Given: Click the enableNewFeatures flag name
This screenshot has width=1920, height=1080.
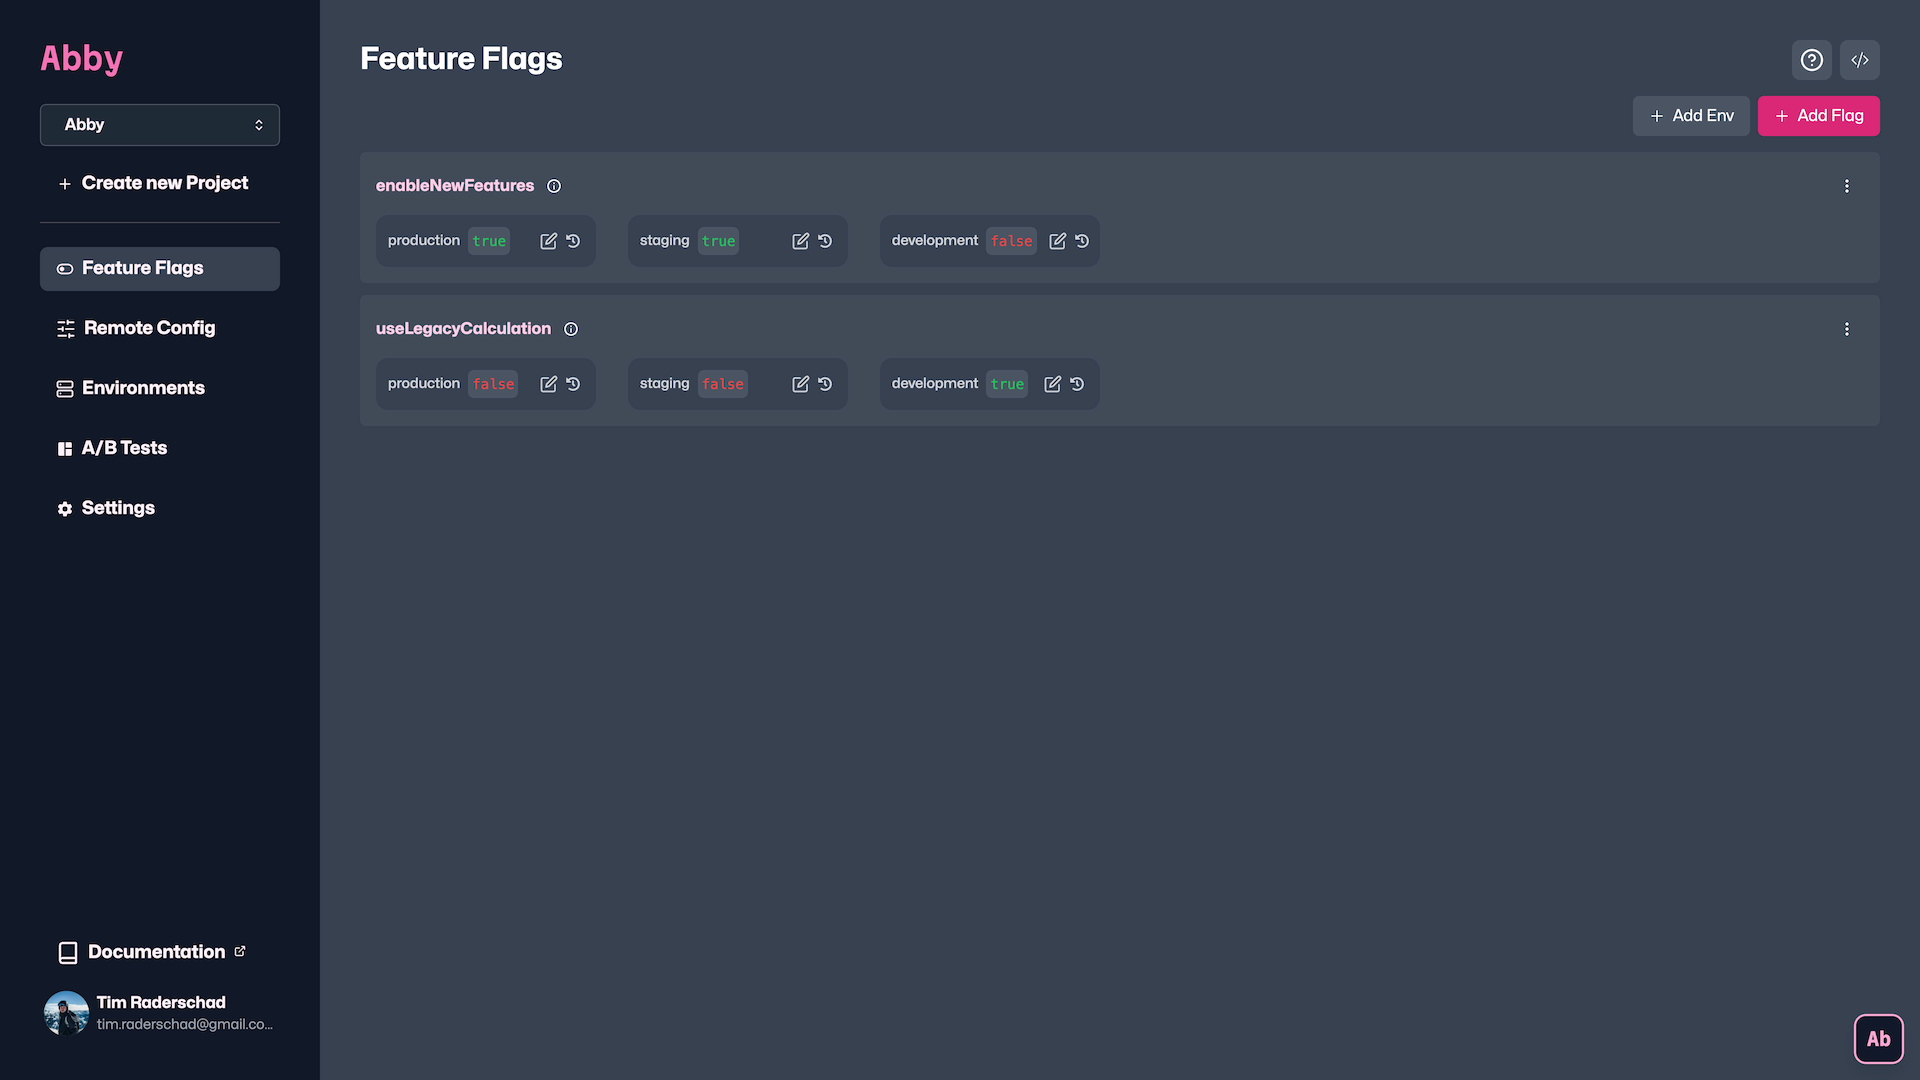Looking at the screenshot, I should tap(455, 186).
